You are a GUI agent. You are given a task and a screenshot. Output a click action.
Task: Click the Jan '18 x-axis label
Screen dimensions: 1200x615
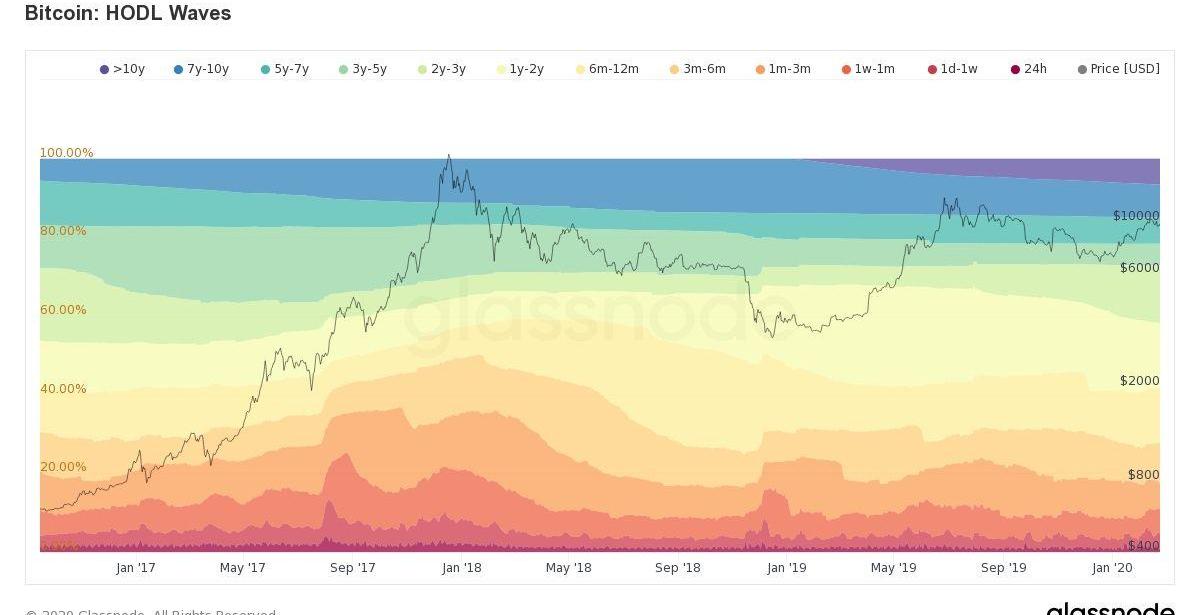click(x=461, y=568)
